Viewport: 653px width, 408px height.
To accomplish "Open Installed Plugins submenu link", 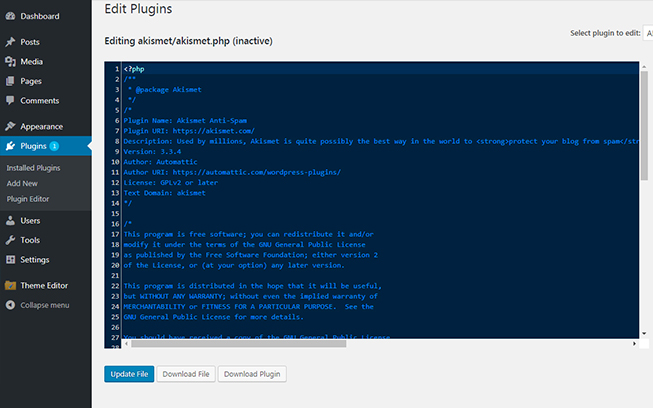I will [33, 168].
